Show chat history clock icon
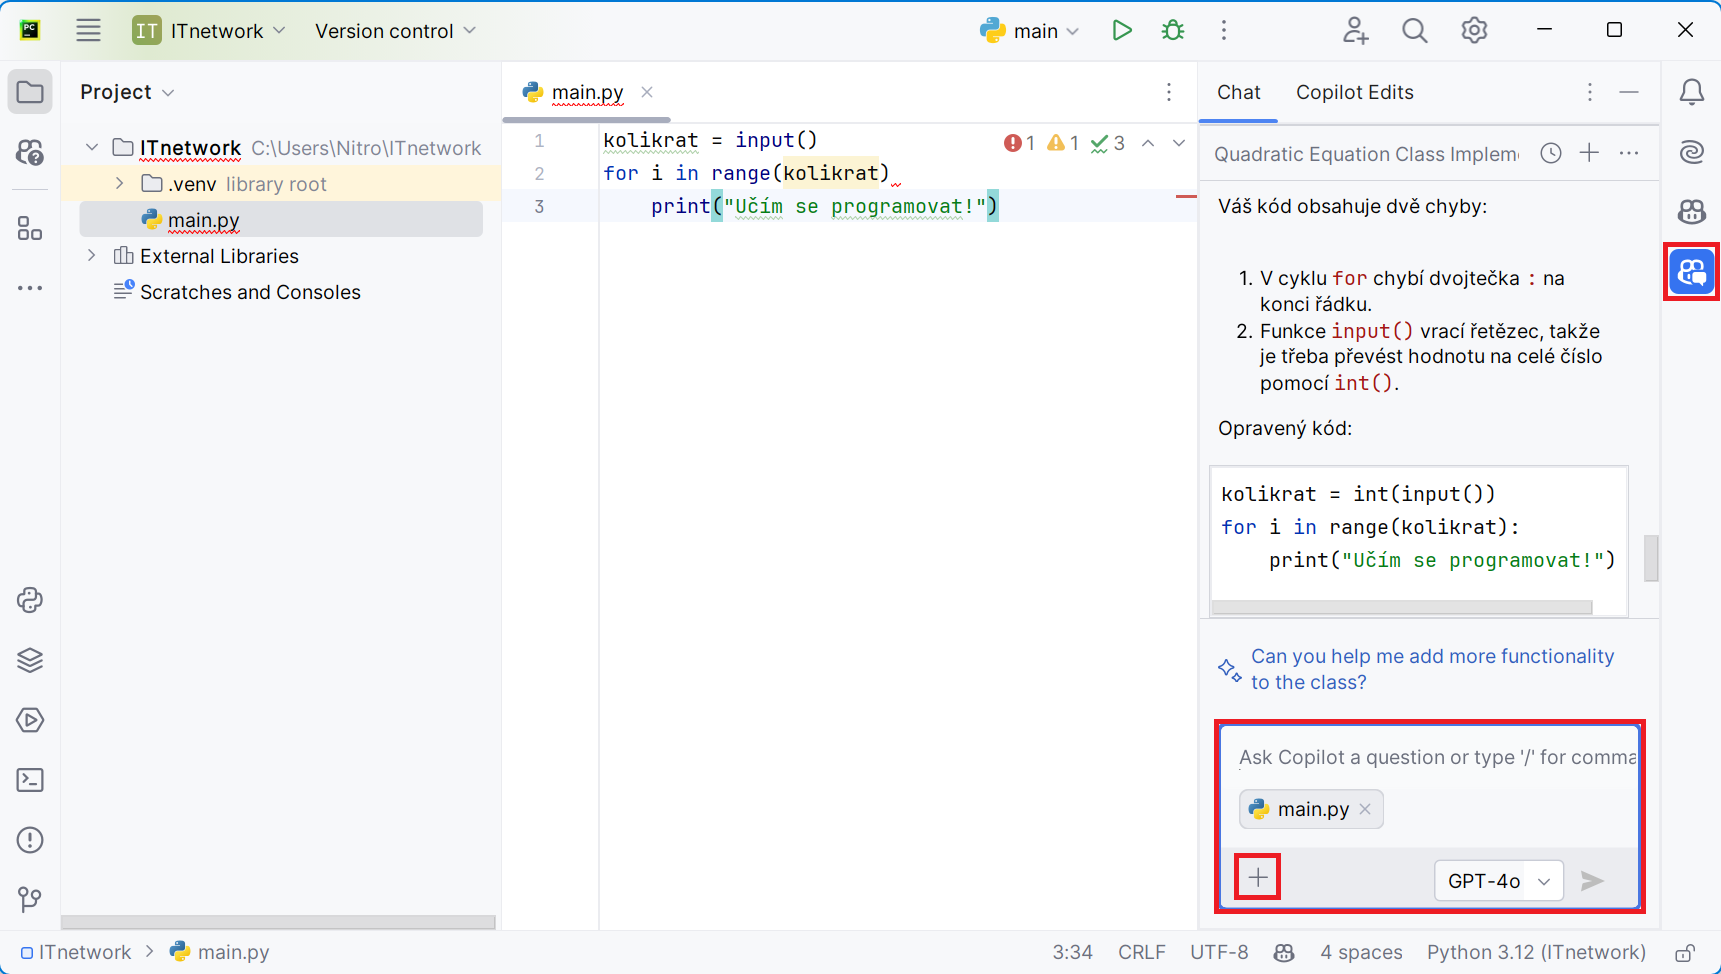Viewport: 1721px width, 974px height. click(1551, 153)
